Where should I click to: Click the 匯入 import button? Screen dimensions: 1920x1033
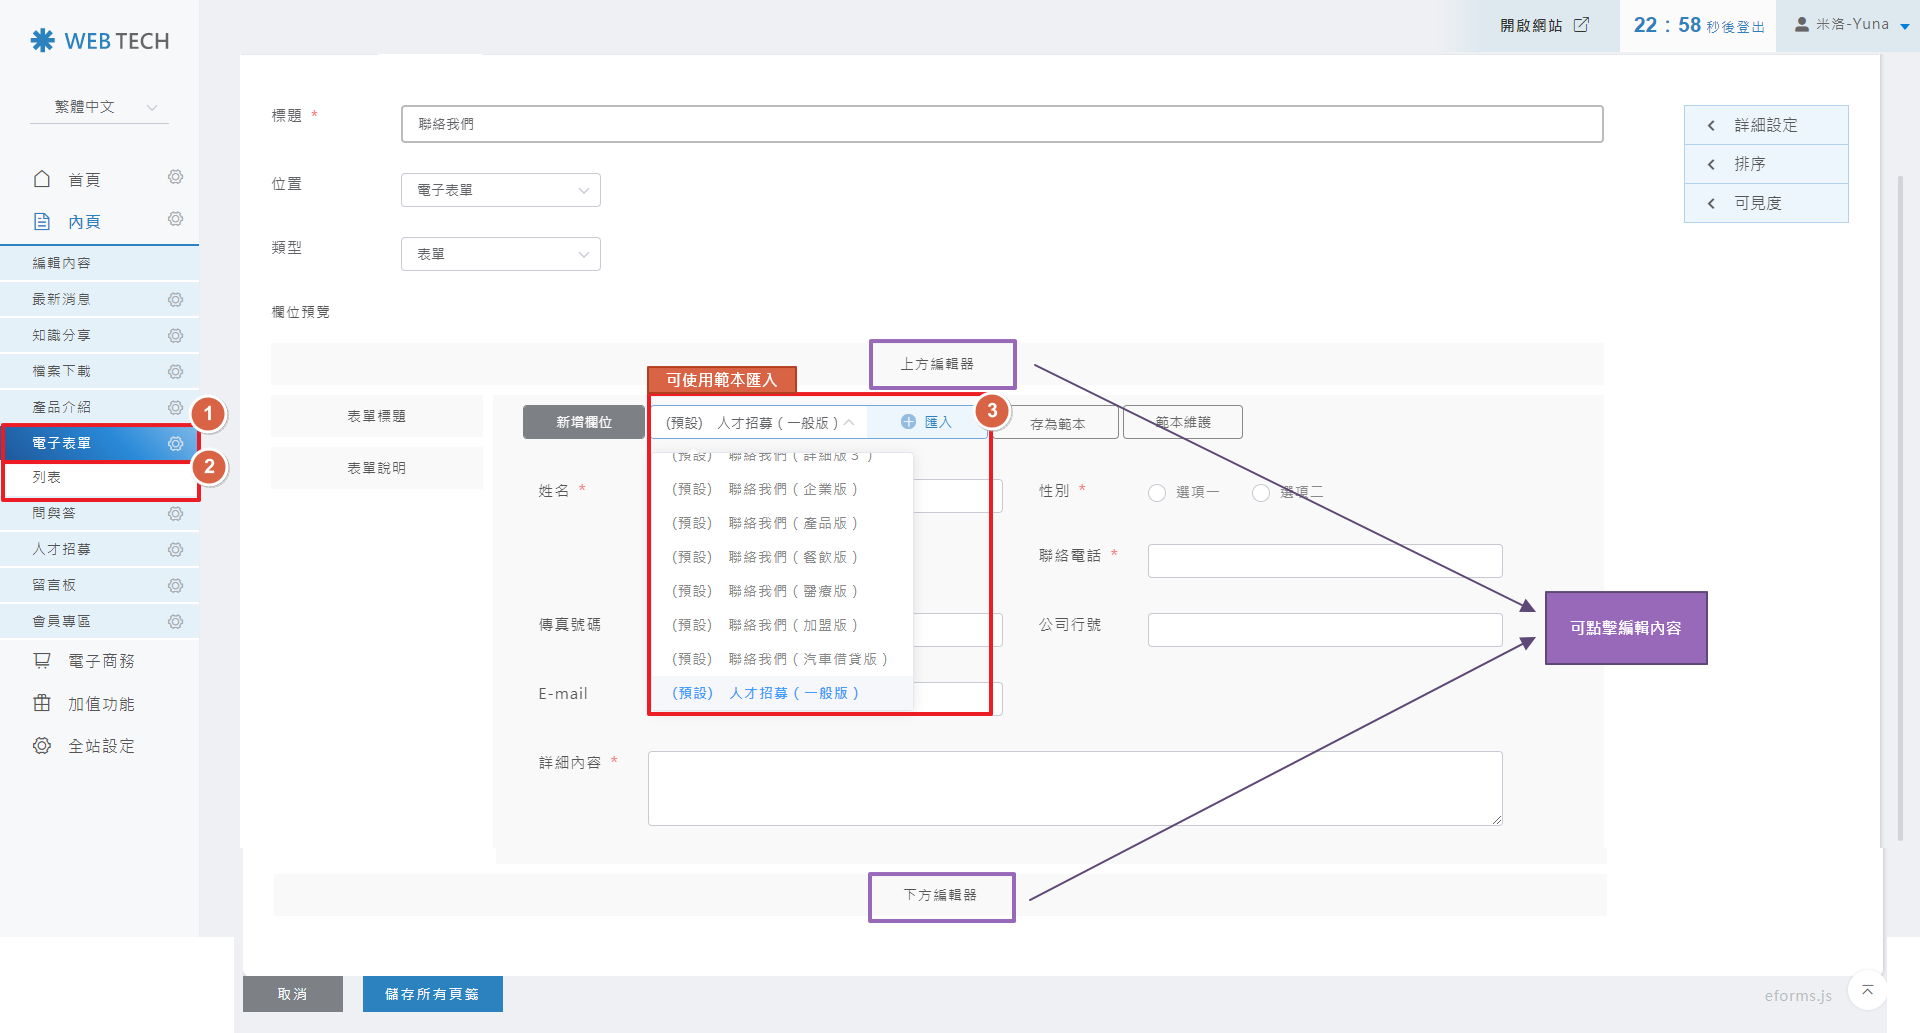(927, 422)
